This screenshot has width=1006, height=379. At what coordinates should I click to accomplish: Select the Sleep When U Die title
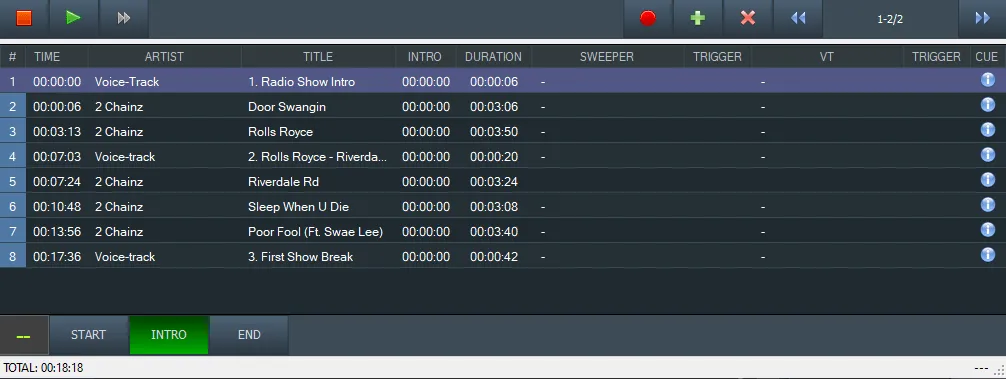[298, 207]
